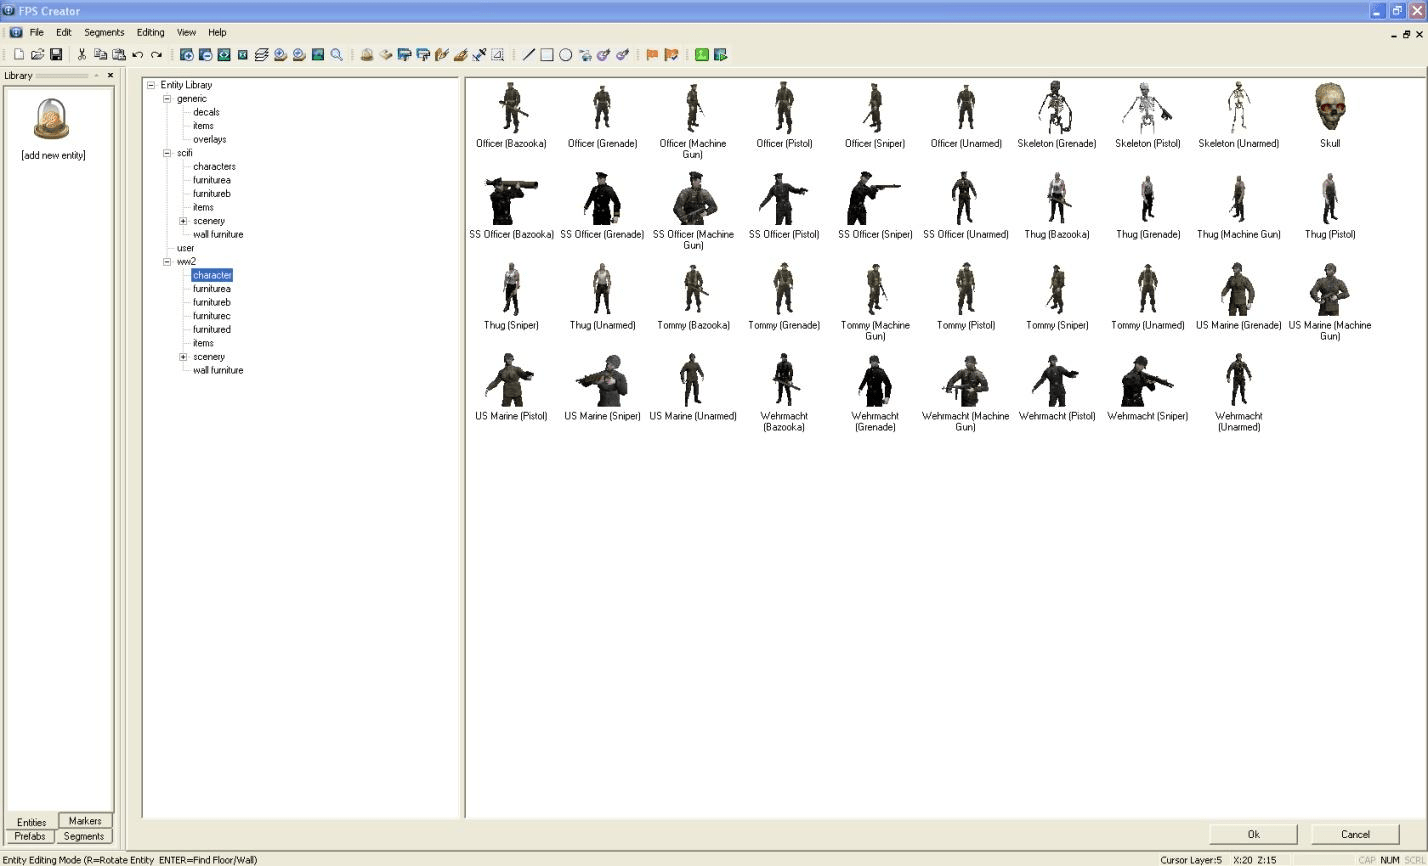Click the stacked layers view icon

pyautogui.click(x=261, y=55)
